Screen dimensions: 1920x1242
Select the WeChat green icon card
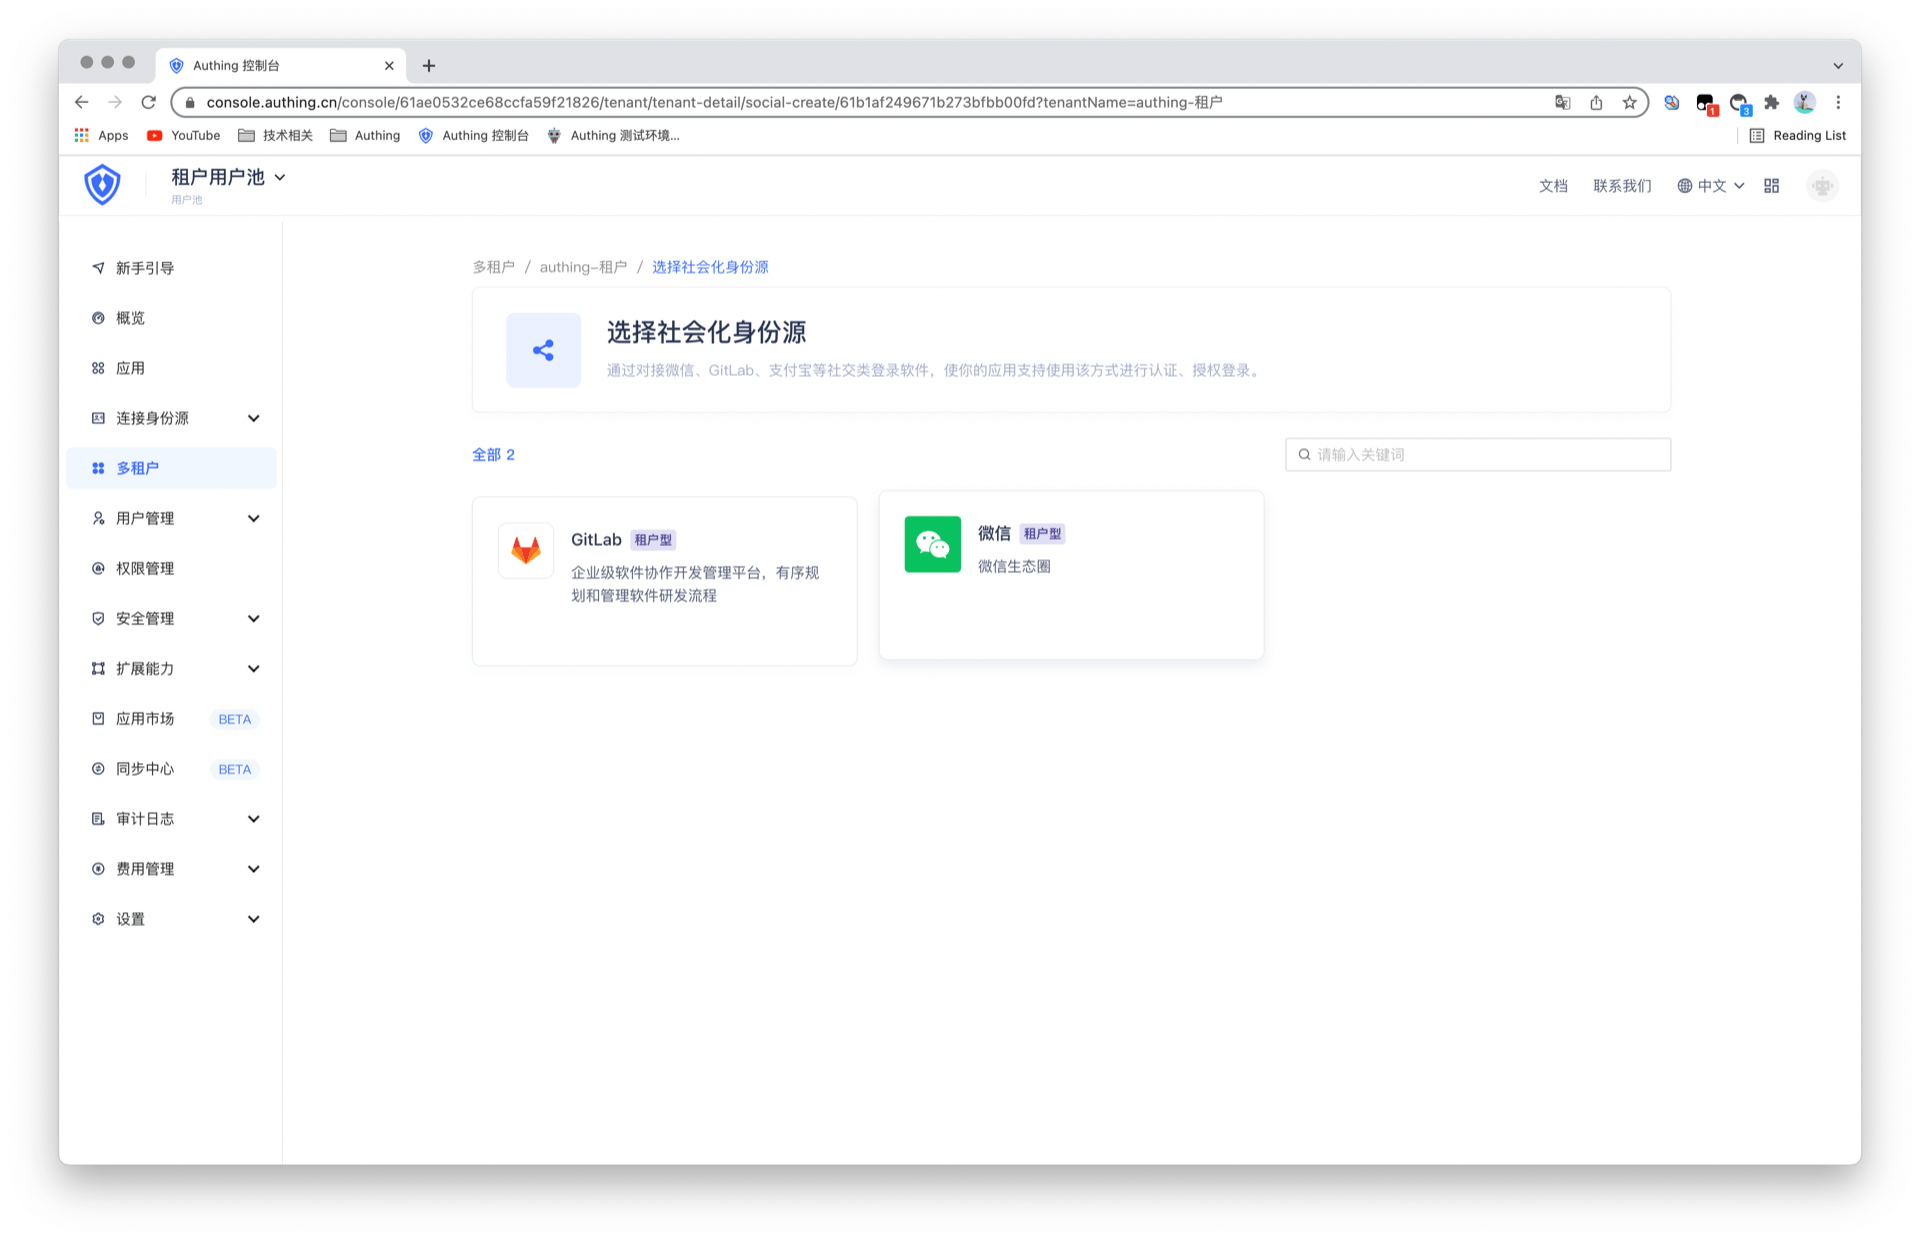932,544
